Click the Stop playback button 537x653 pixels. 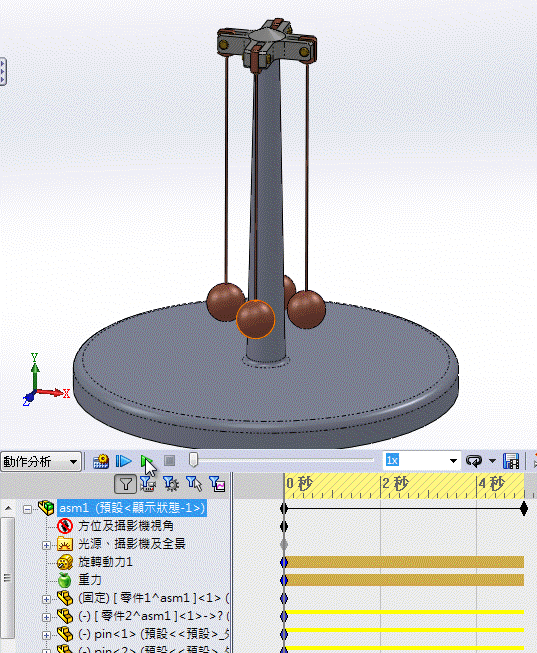click(x=170, y=461)
